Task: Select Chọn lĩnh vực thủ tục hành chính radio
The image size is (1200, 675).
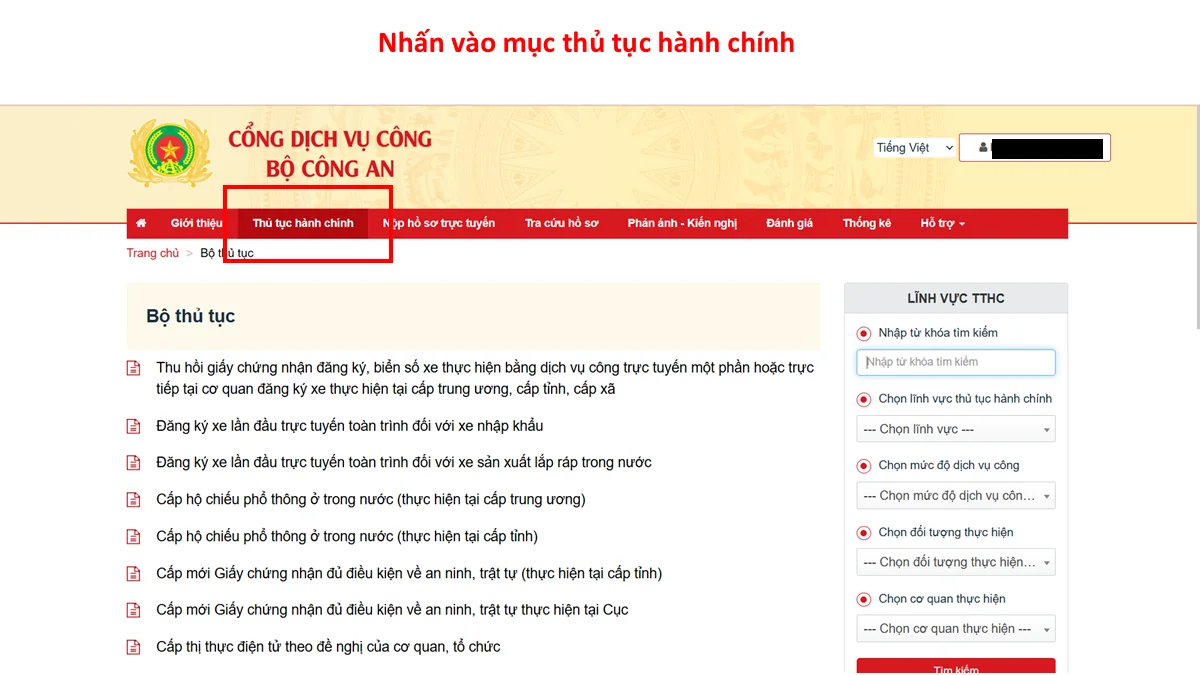Action: (864, 399)
